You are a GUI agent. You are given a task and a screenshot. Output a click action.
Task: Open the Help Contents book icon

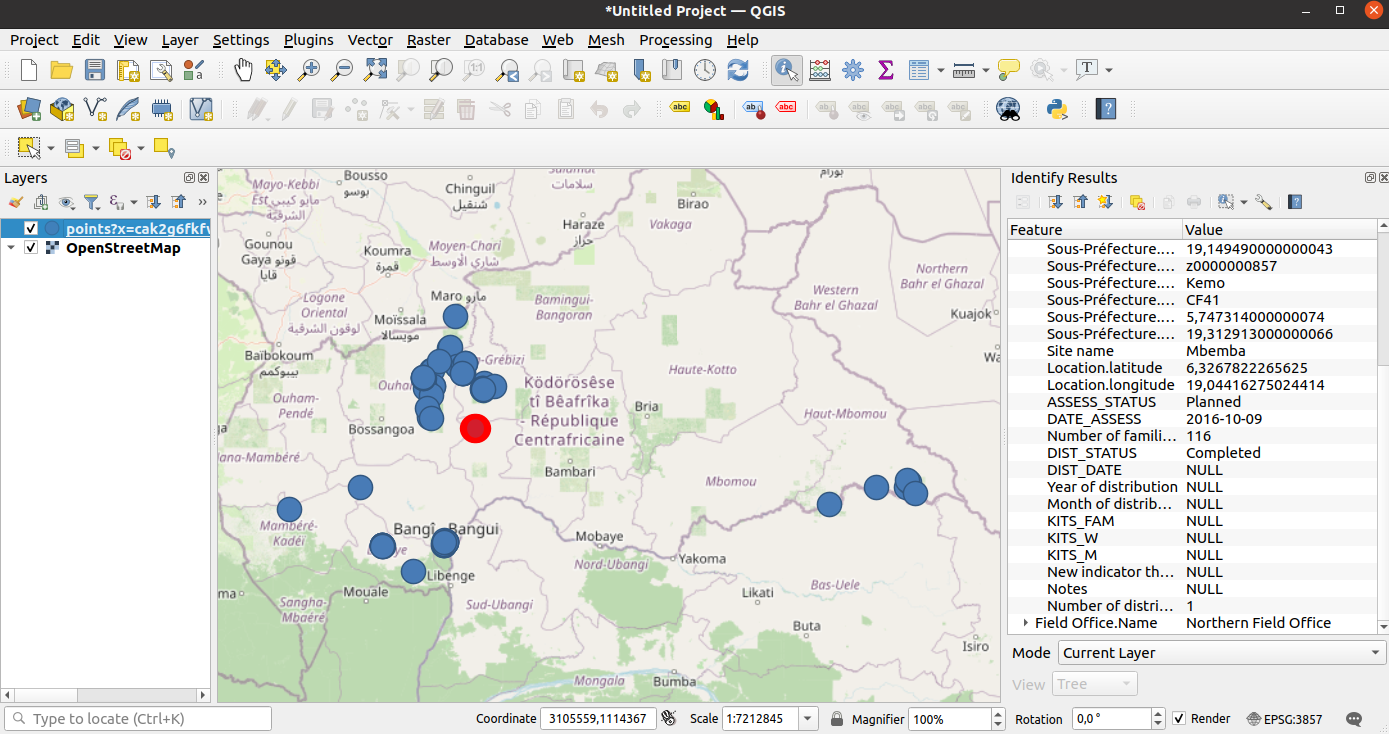coord(1105,109)
